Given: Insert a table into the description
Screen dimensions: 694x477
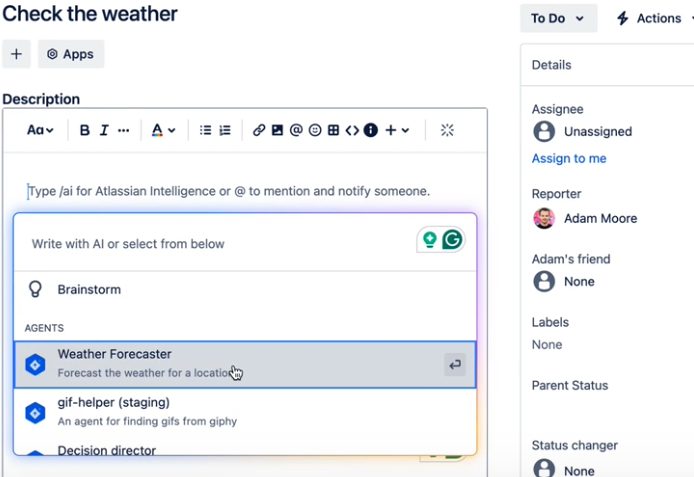Looking at the screenshot, I should point(334,130).
